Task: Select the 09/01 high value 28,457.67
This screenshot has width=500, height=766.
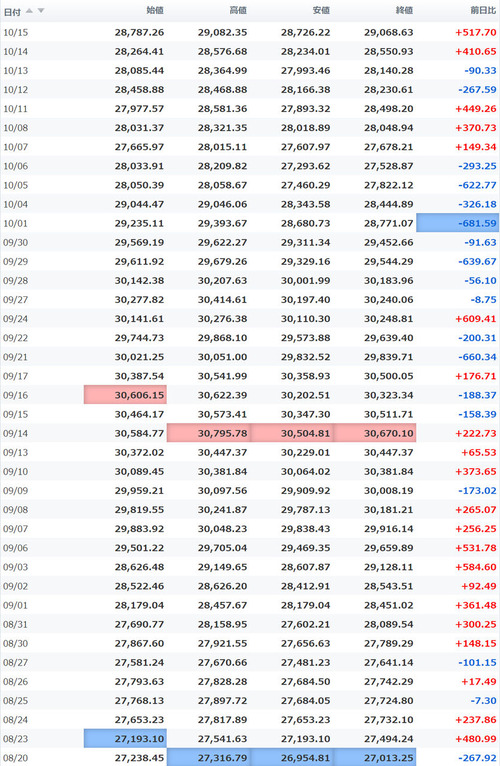Action: 222,605
